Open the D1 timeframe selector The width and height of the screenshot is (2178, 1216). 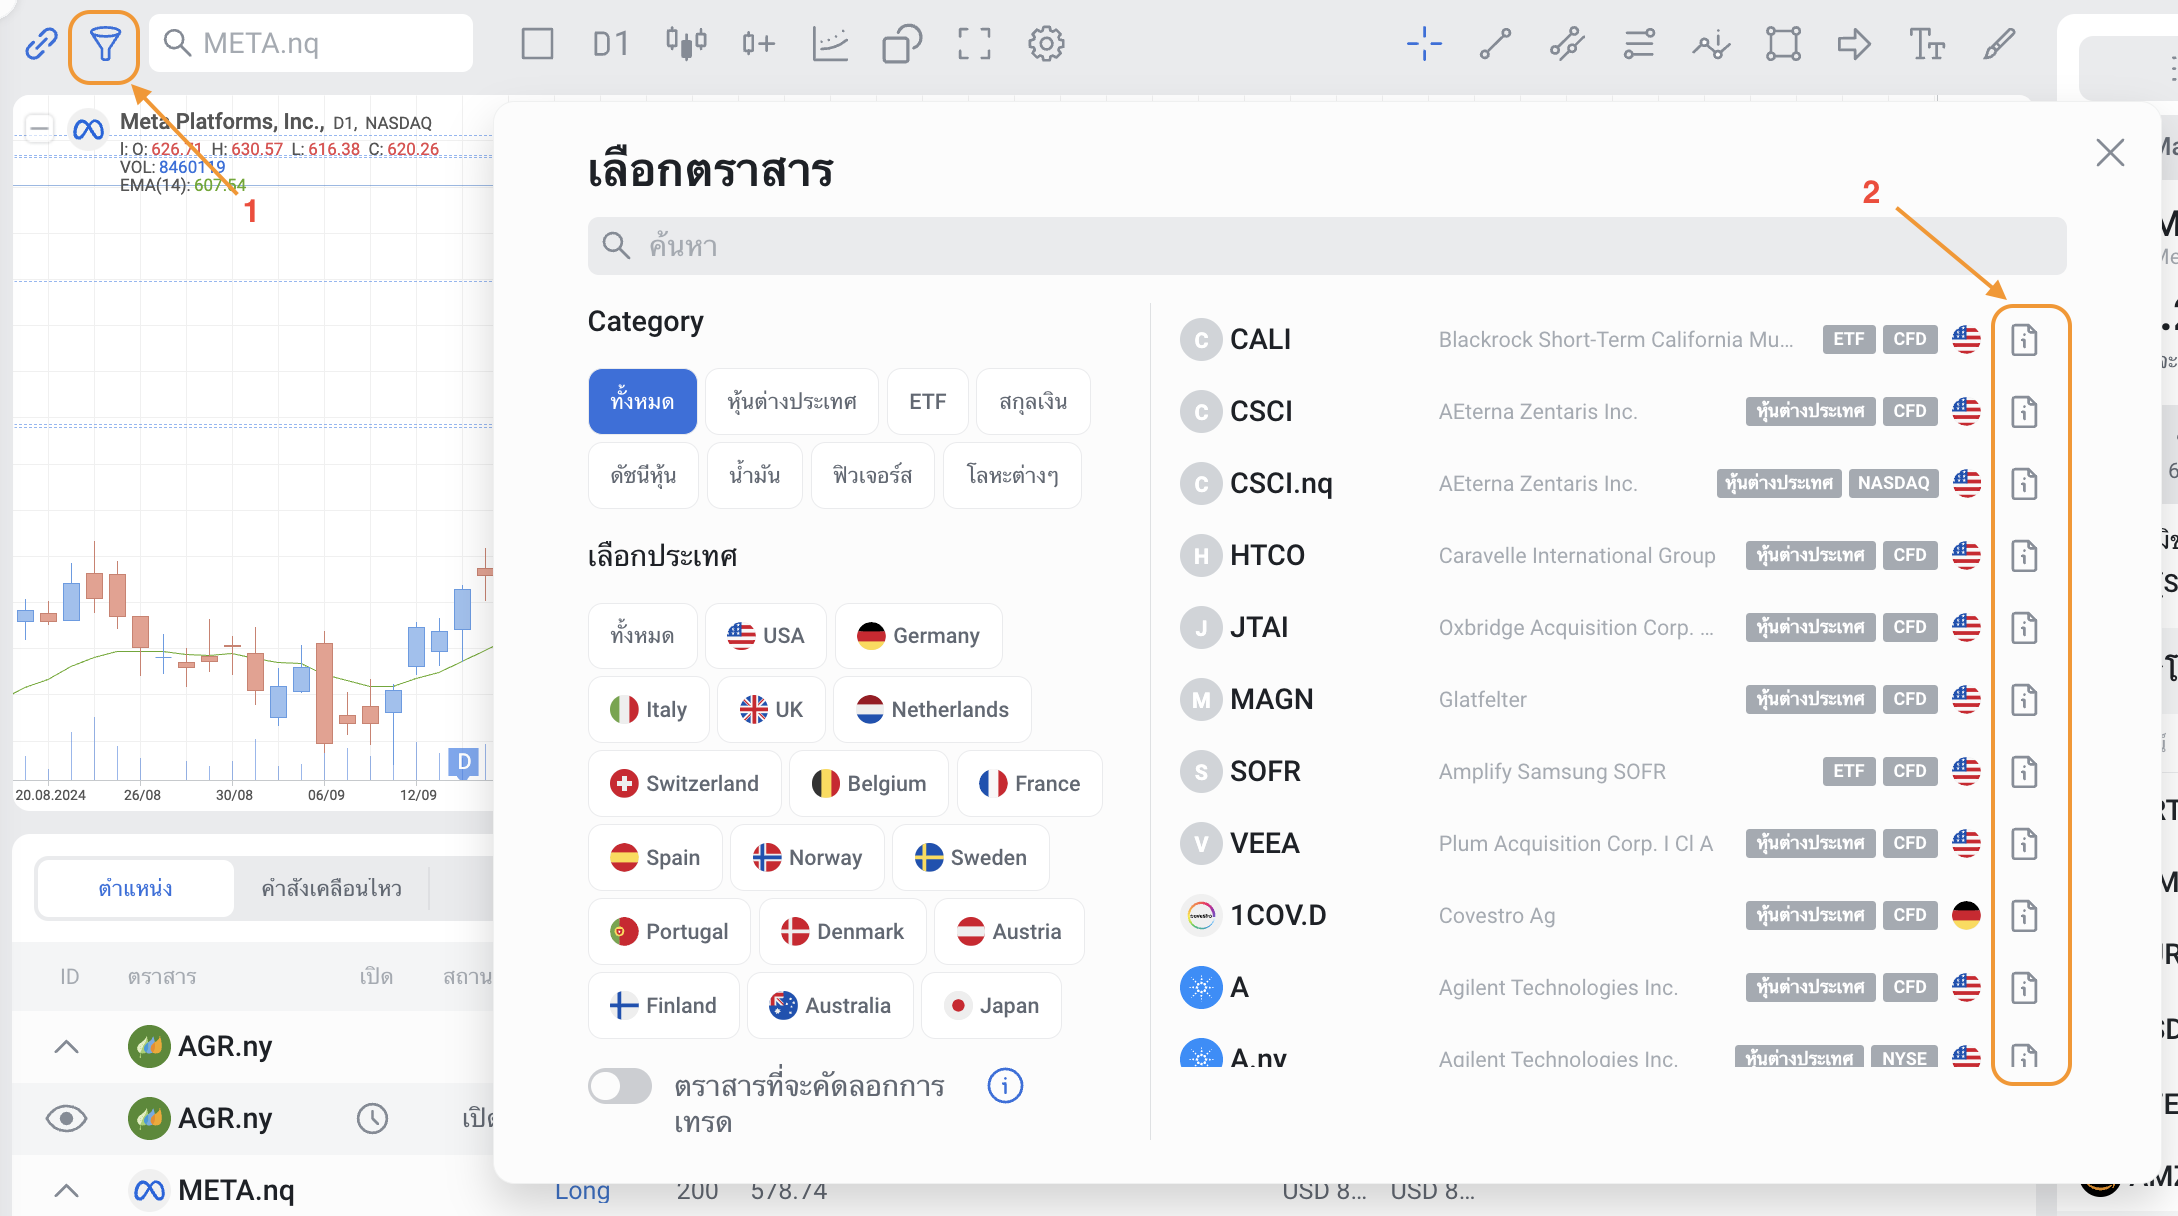click(x=610, y=44)
